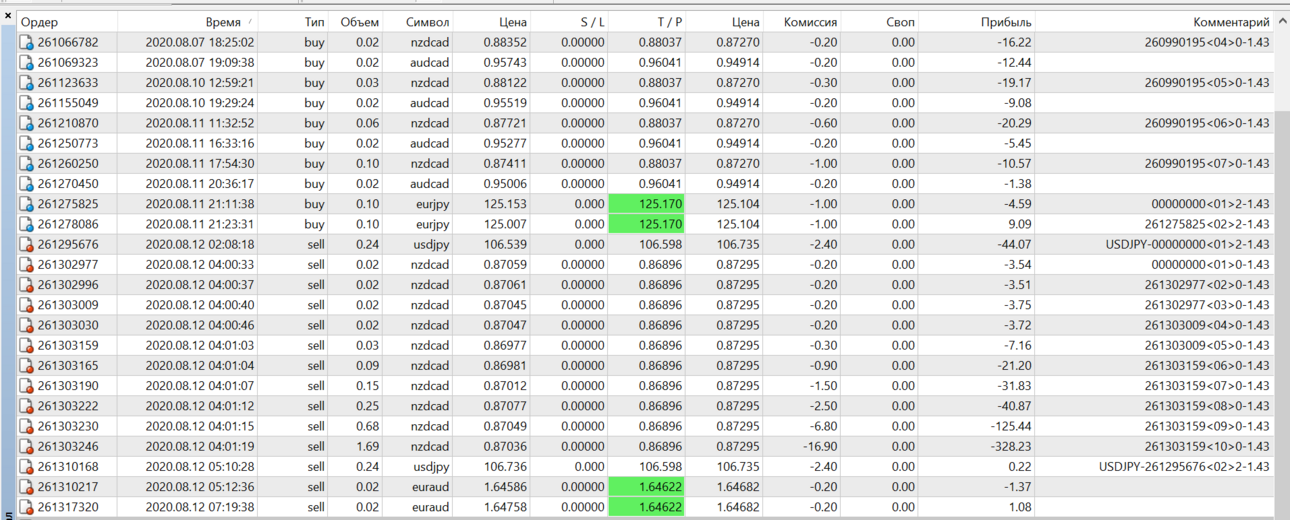Click the sell order icon for 261303159
Image resolution: width=1290 pixels, height=520 pixels.
(27, 345)
